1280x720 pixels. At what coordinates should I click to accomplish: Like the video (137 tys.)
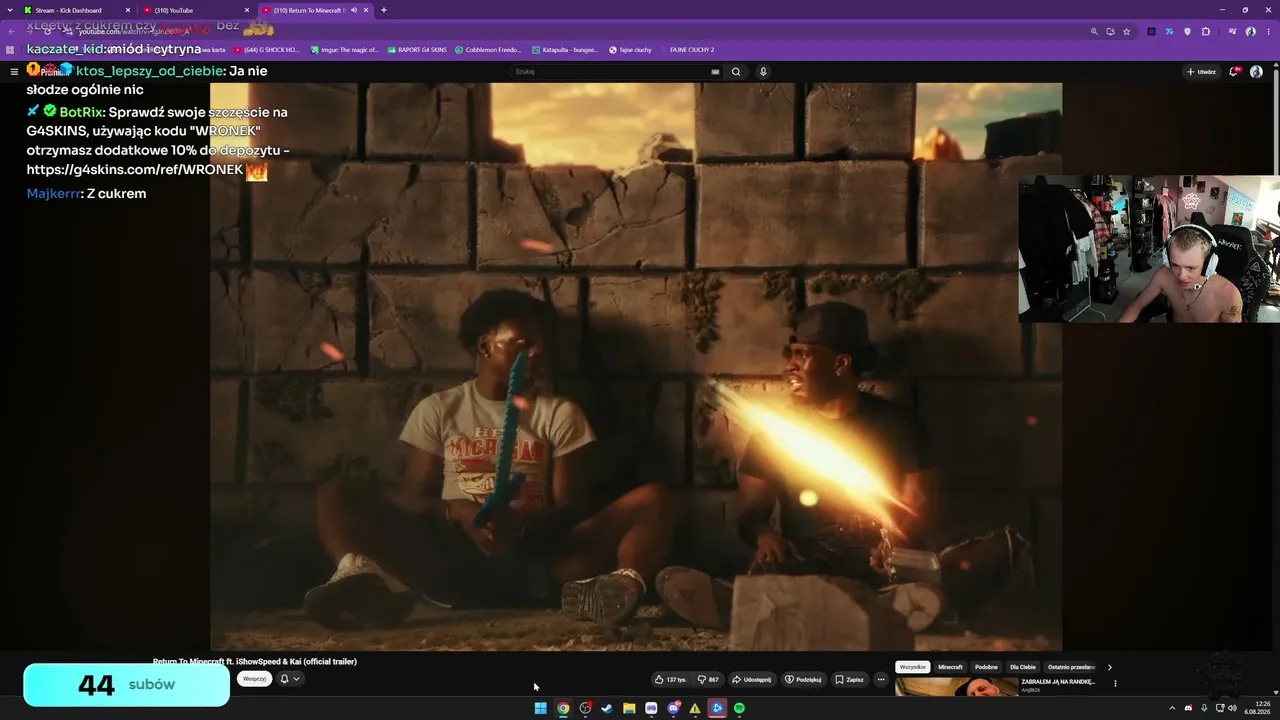pyautogui.click(x=670, y=679)
